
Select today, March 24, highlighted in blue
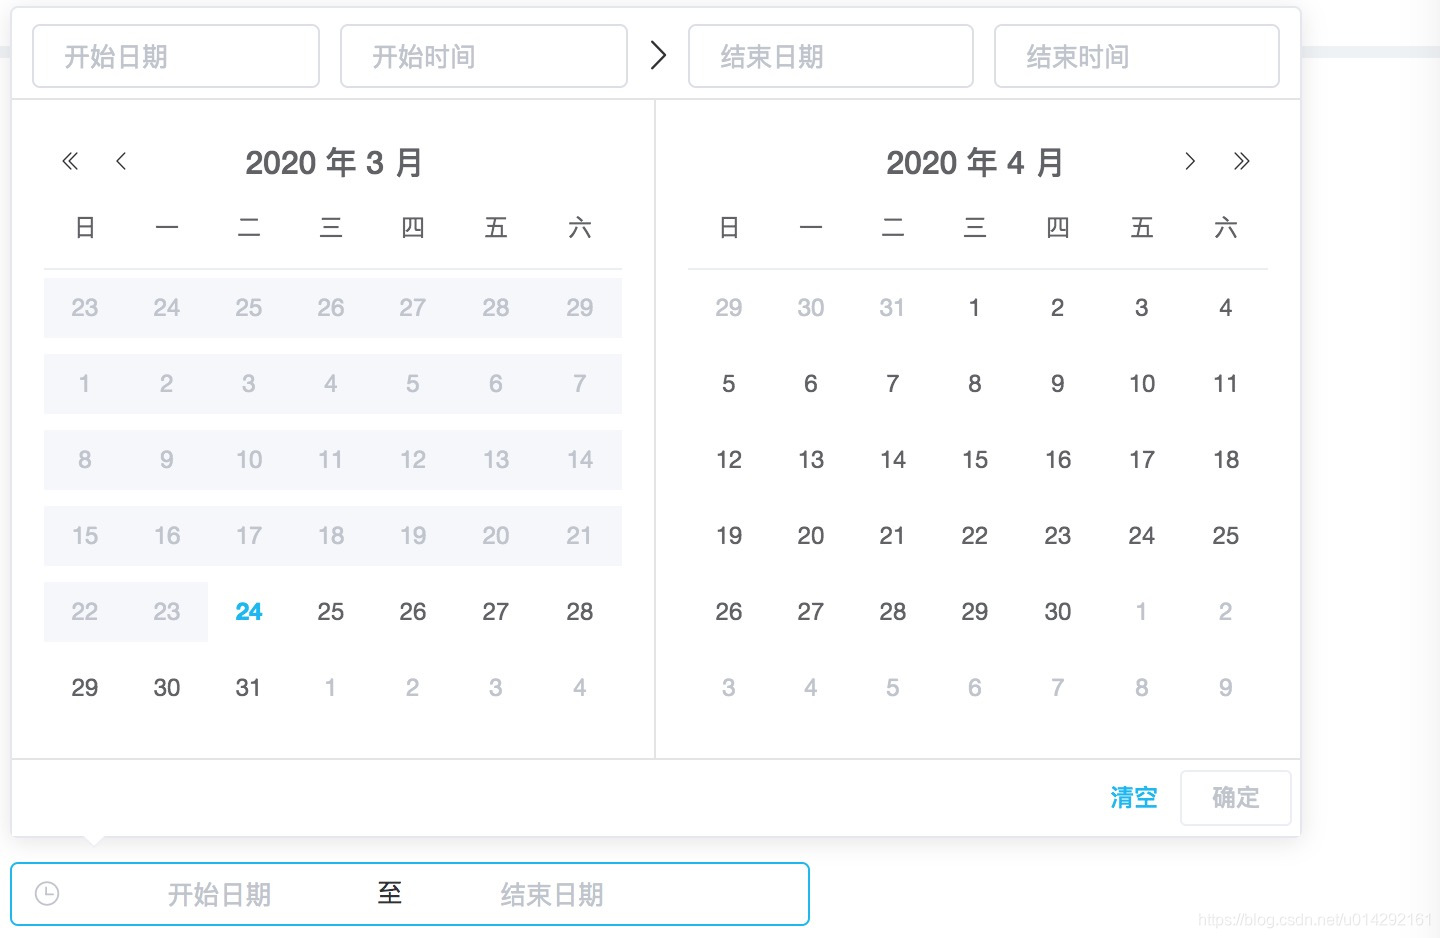click(249, 611)
